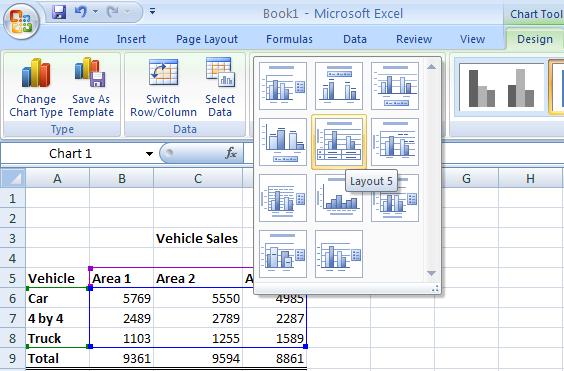Click the Save icon in Quick Access Toolbar
The image size is (564, 371).
point(59,12)
